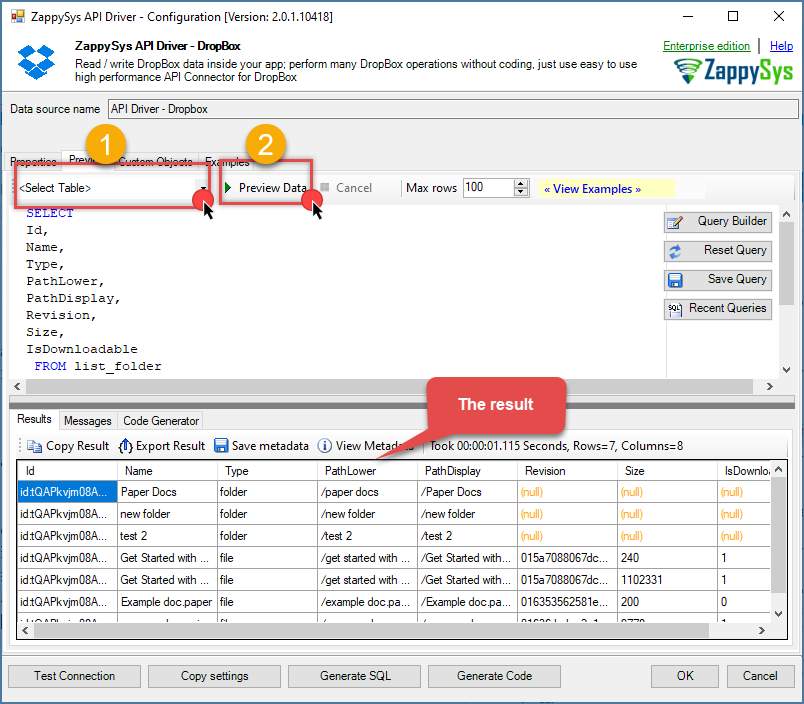Click the Dropbox logo icon
This screenshot has height=704, width=804.
click(36, 62)
